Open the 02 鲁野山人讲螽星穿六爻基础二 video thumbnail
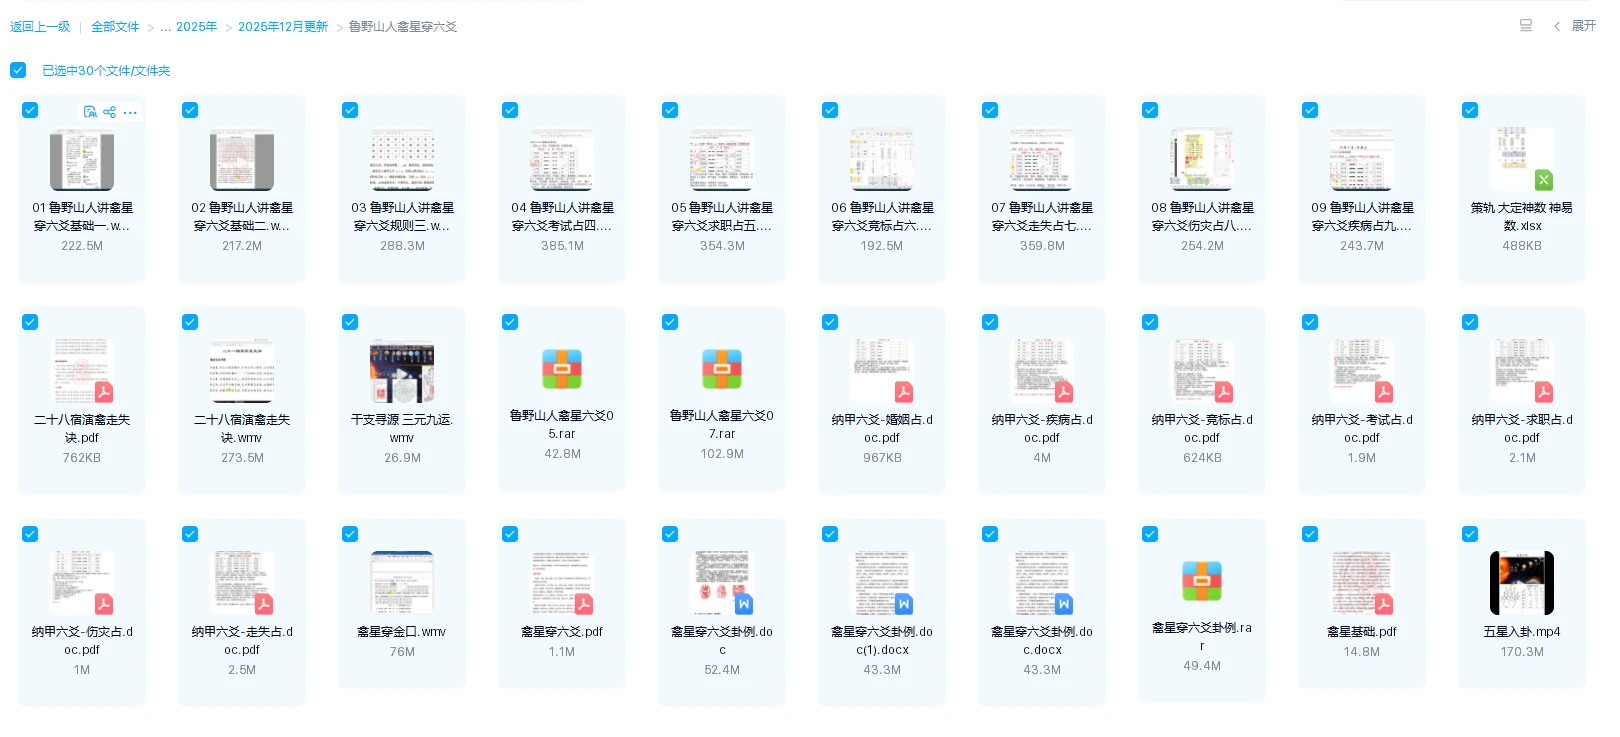The height and width of the screenshot is (737, 1620). click(242, 159)
